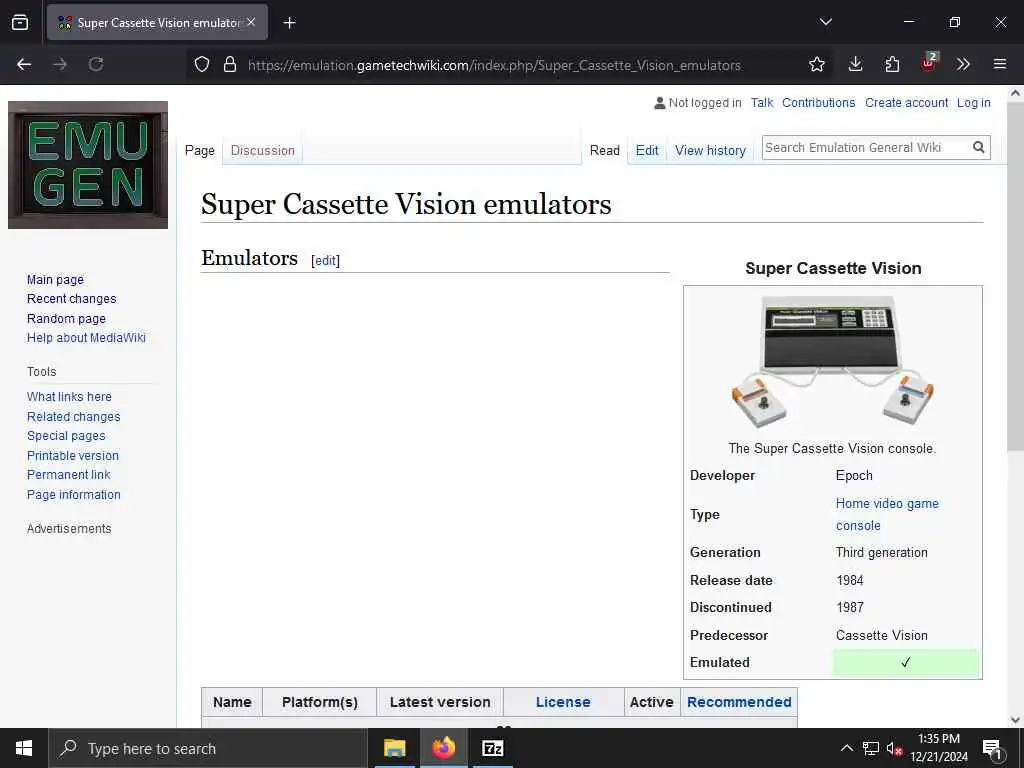The image size is (1024, 768).
Task: Reload the current page
Action: point(96,64)
